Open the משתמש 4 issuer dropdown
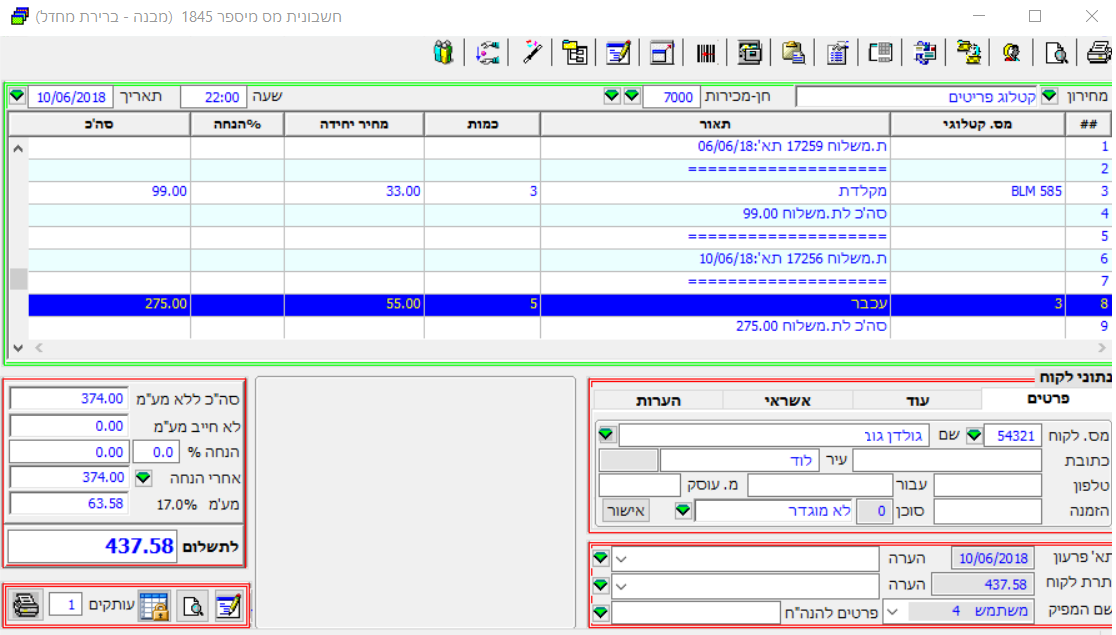The height and width of the screenshot is (635, 1116). tap(893, 612)
